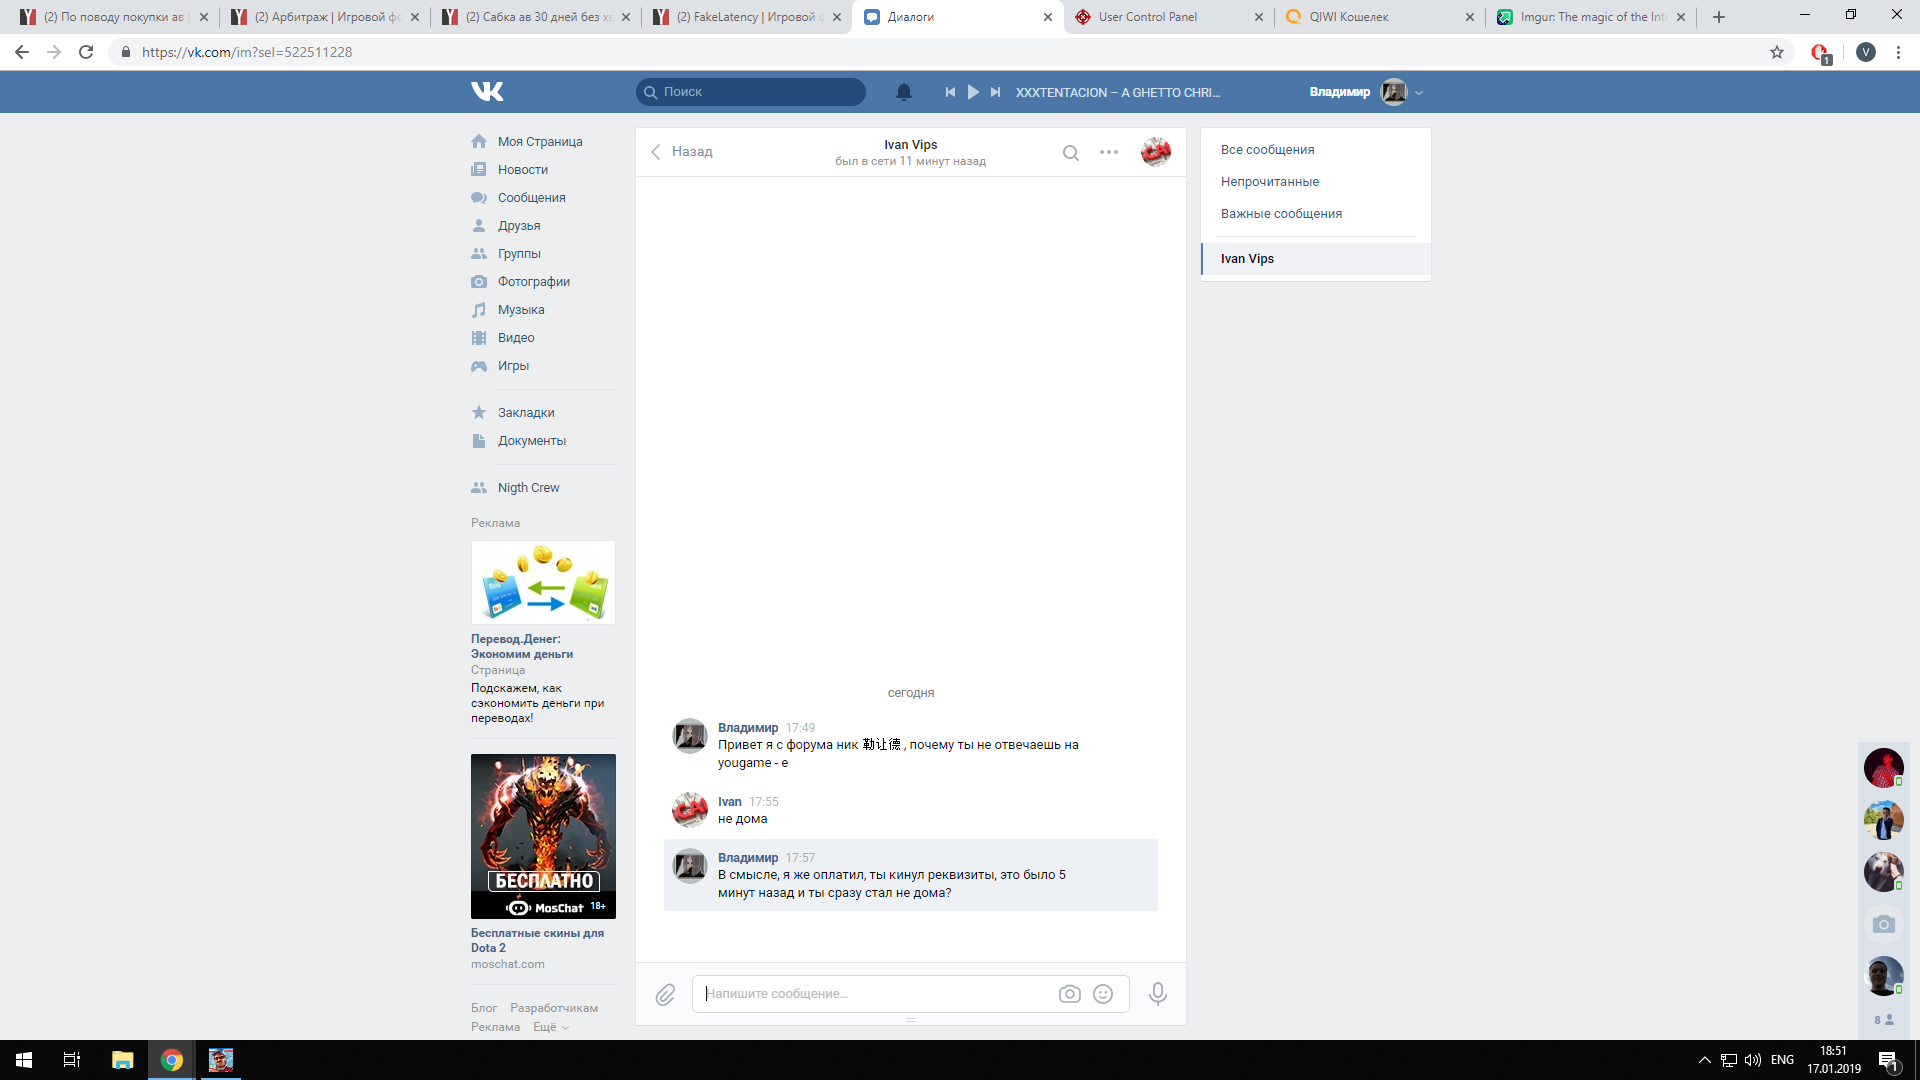Open the QIWI Кошелек browser tab

click(x=1348, y=17)
